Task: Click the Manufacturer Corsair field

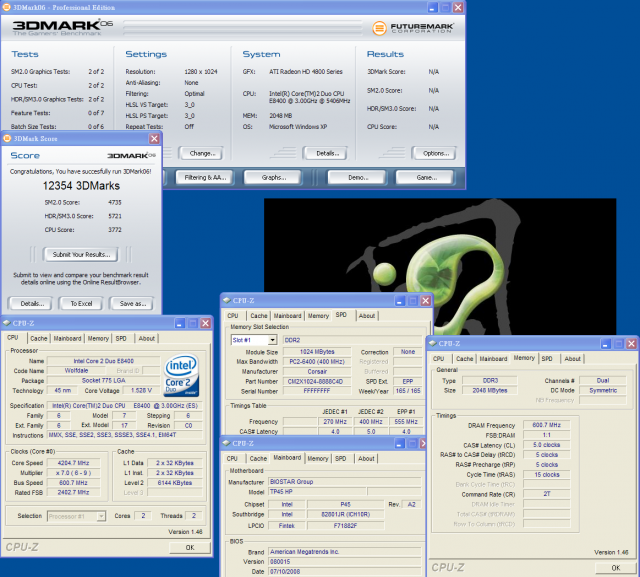Action: pos(317,372)
